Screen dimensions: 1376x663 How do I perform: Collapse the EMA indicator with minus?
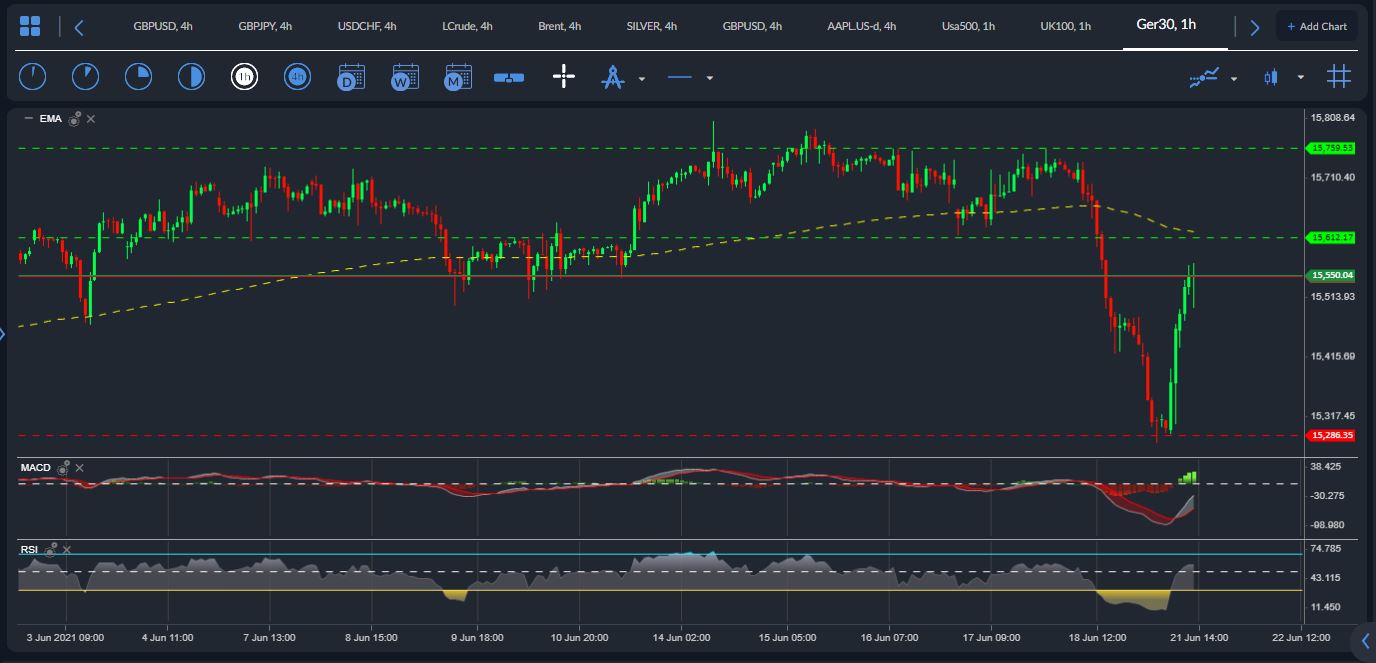tap(28, 119)
